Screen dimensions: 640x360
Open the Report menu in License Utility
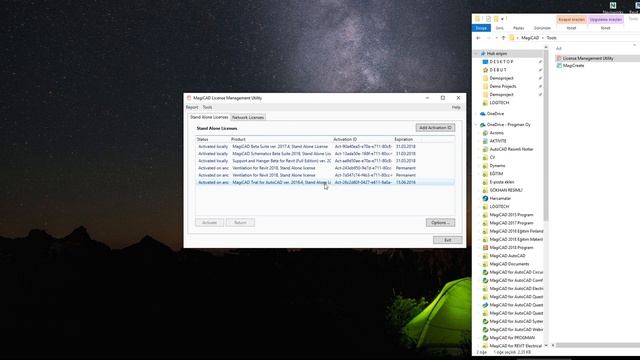point(192,107)
